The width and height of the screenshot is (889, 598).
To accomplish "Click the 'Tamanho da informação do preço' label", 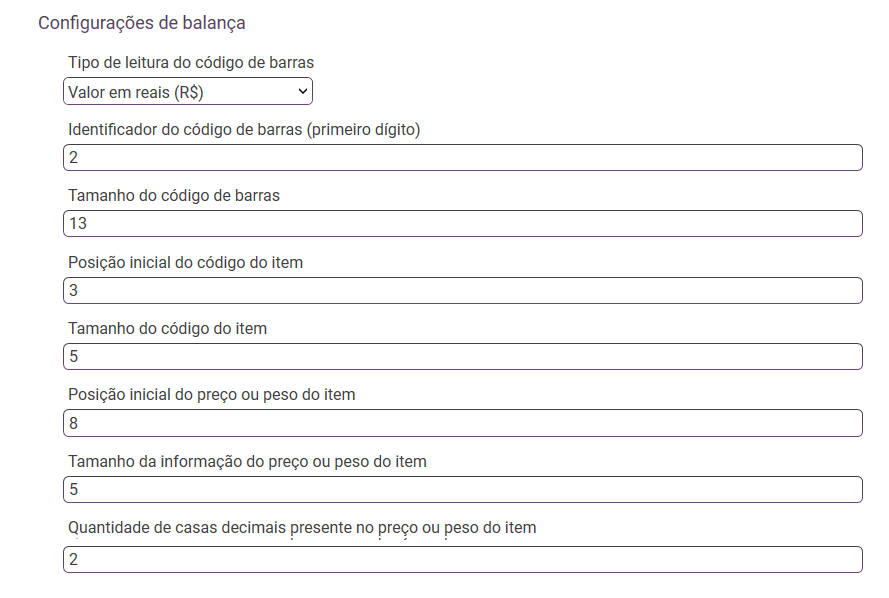I will click(247, 462).
